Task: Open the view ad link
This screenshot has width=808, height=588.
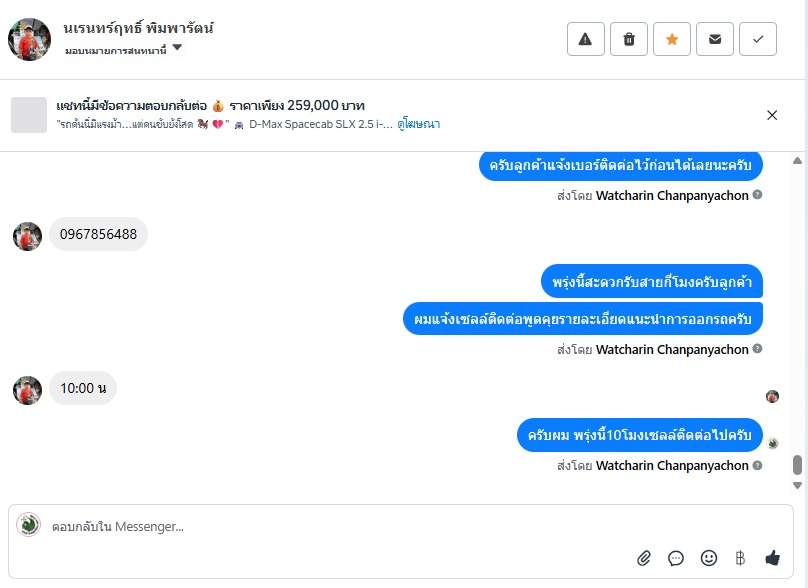Action: pos(418,124)
